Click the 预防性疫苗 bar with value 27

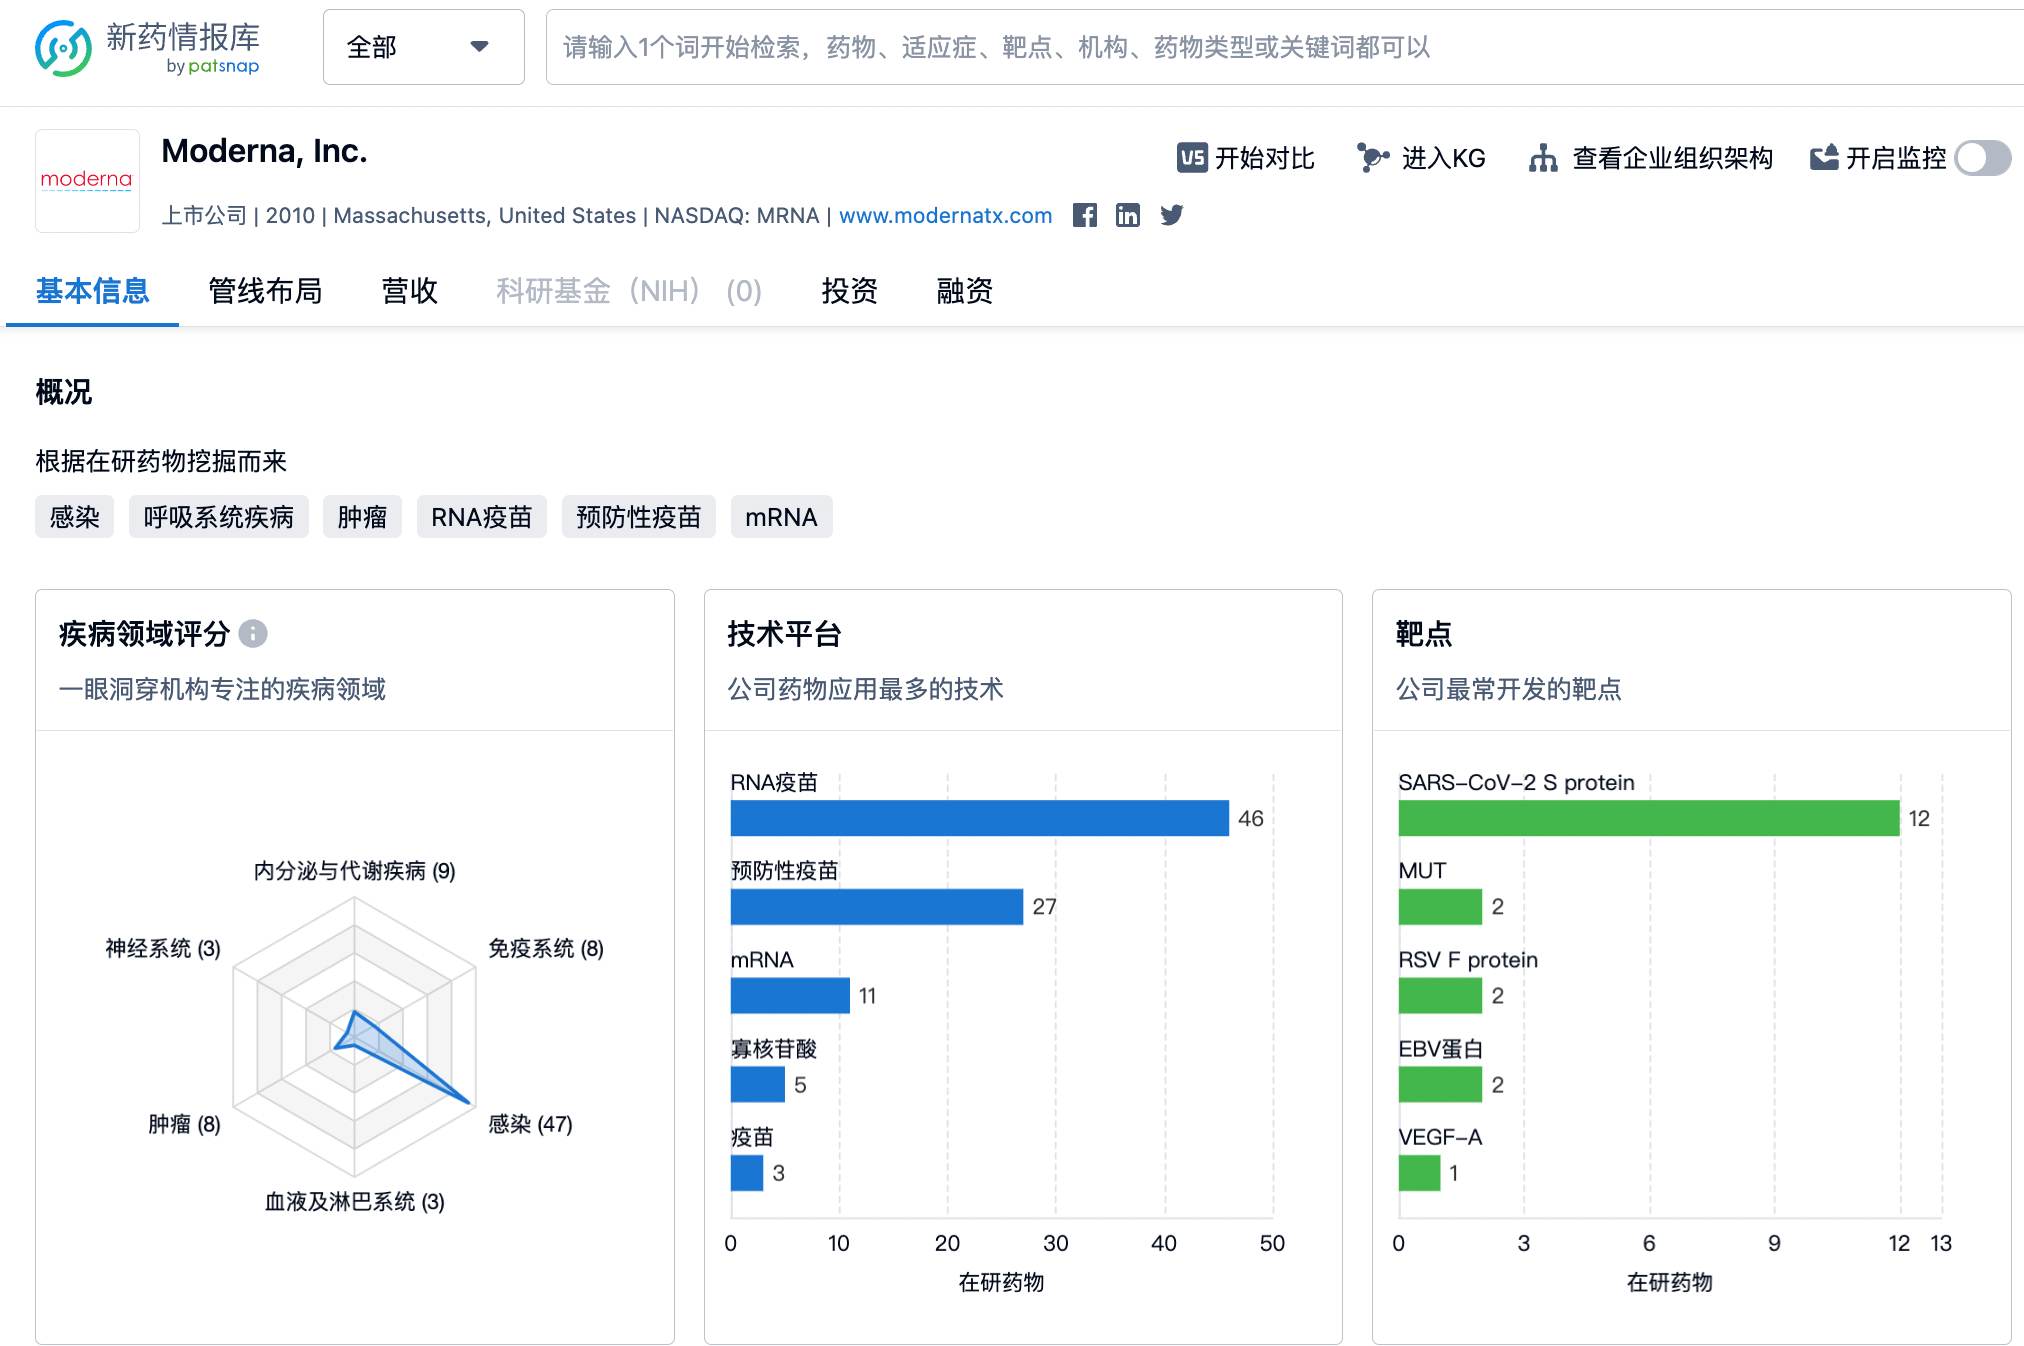click(x=877, y=907)
